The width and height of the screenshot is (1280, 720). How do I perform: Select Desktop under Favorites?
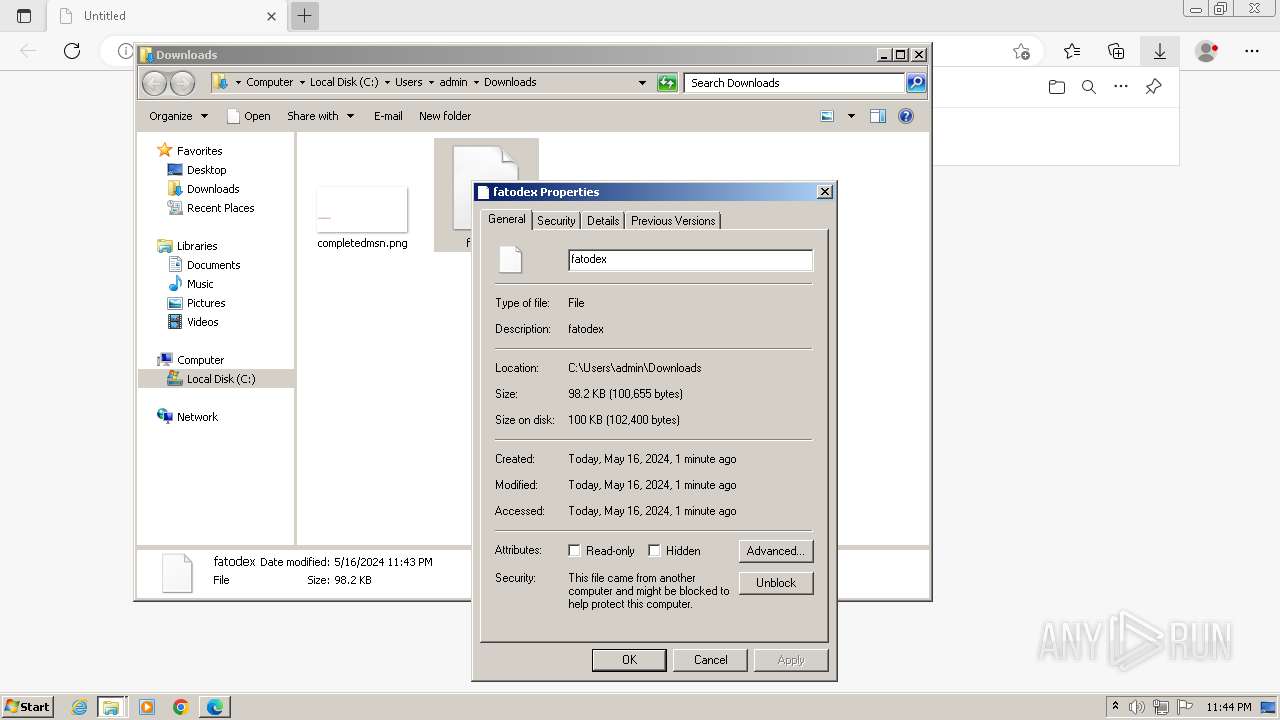tap(206, 170)
